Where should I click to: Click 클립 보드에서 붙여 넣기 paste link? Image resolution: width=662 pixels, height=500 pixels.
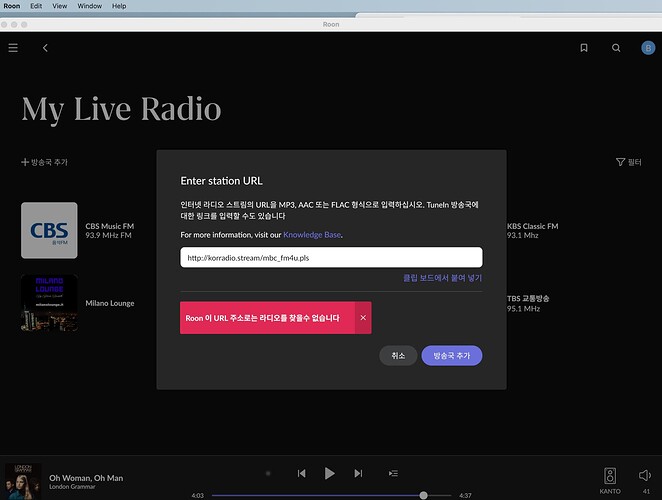(x=442, y=278)
